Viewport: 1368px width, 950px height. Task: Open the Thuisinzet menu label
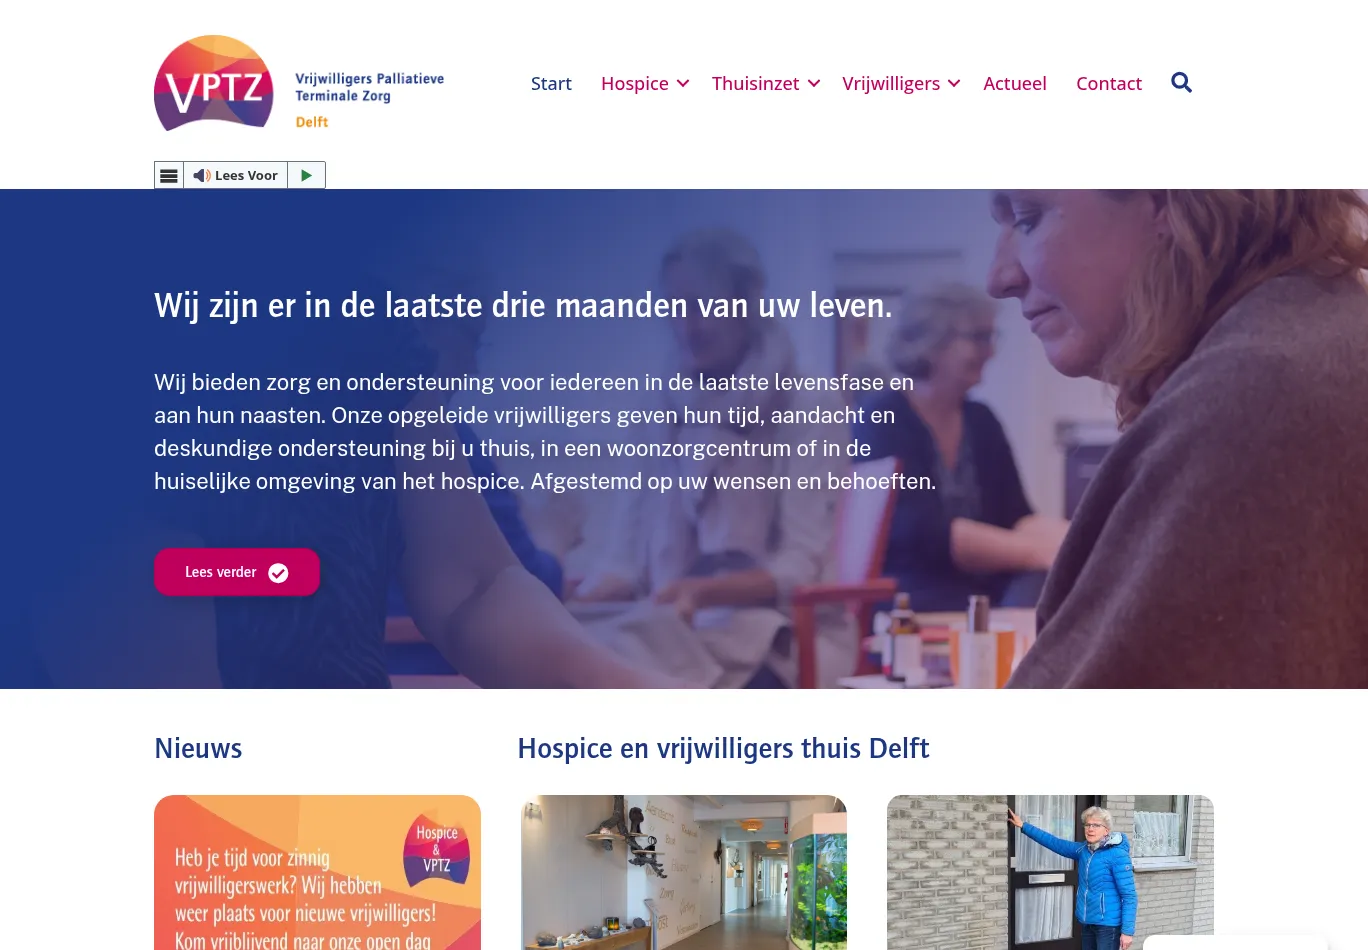coord(755,84)
